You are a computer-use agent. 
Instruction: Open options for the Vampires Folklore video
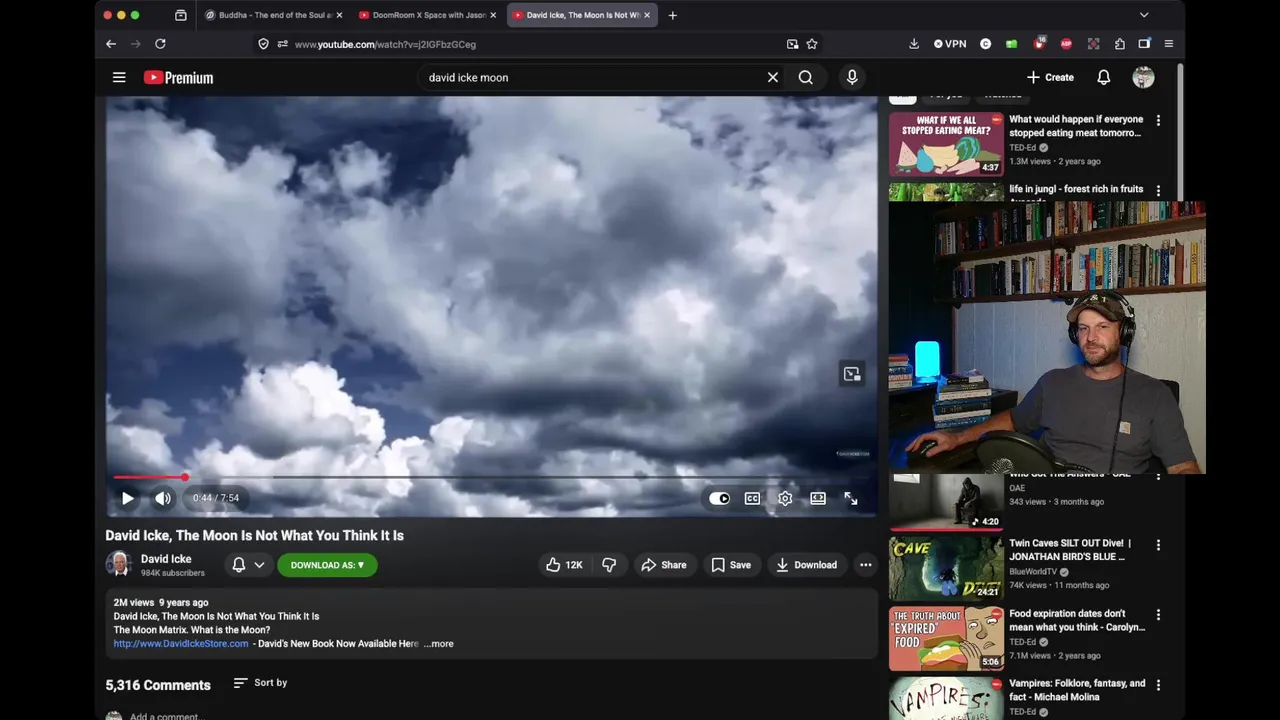click(1158, 685)
